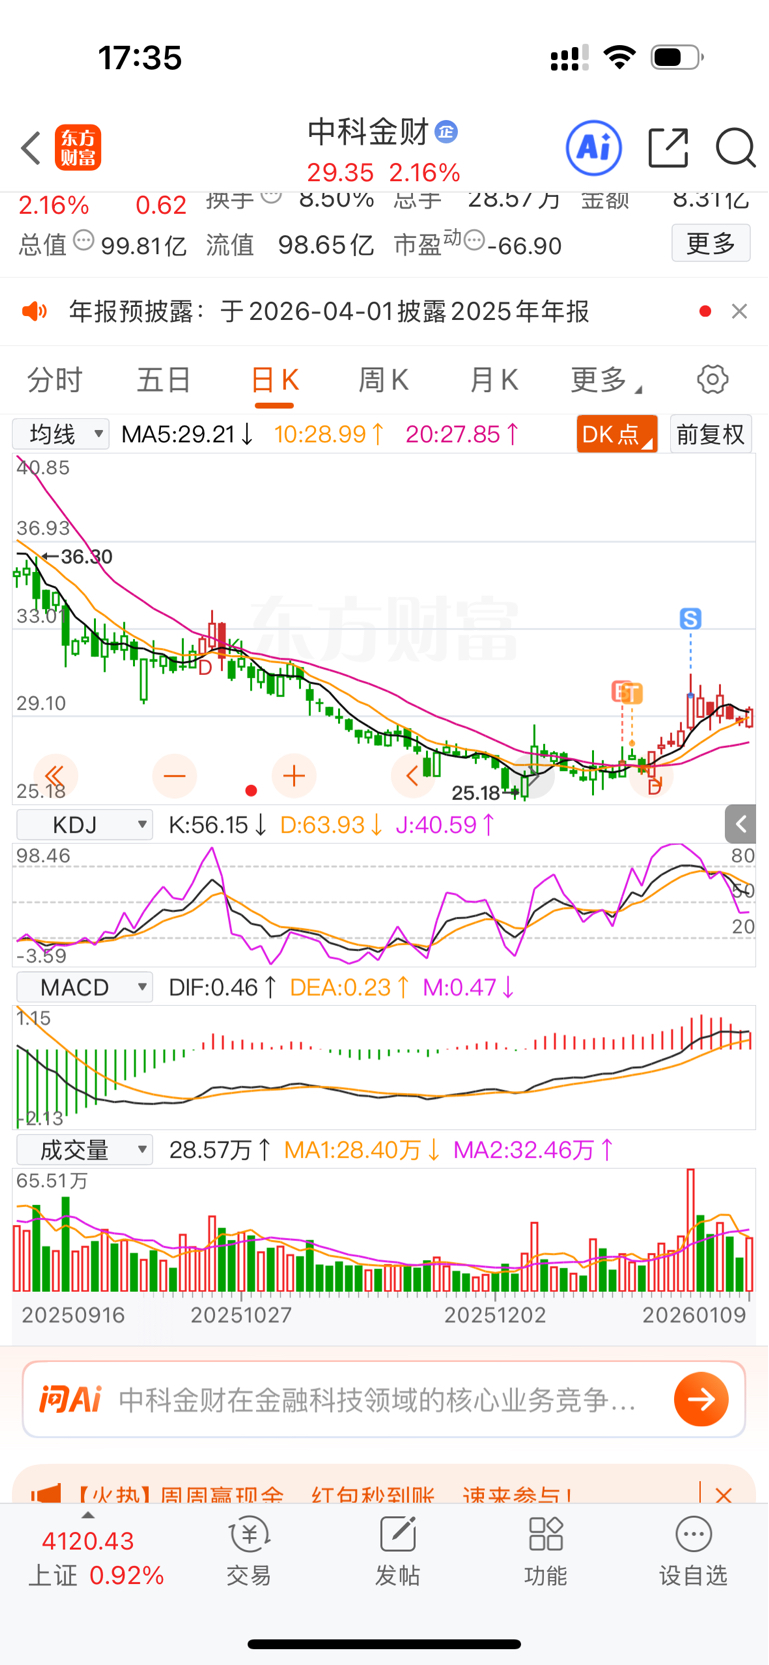The image size is (769, 1665).
Task: Tap the red dot on announcement
Action: point(705,312)
